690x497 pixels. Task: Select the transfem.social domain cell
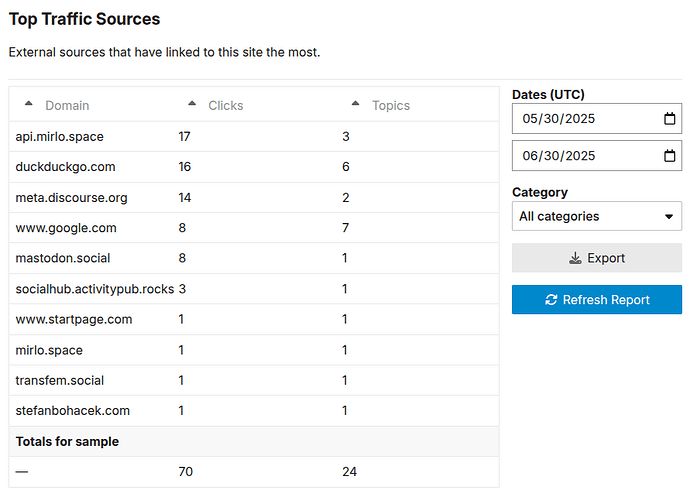point(59,380)
